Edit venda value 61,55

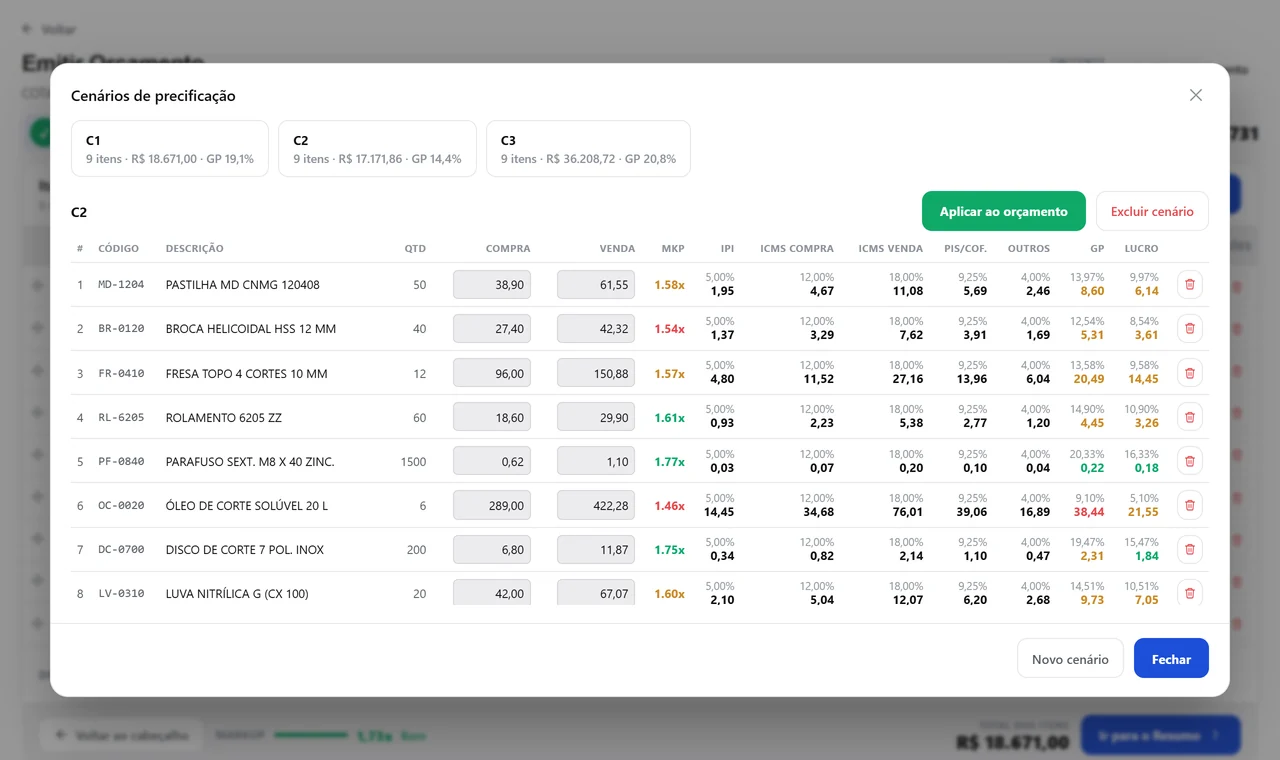click(x=596, y=285)
